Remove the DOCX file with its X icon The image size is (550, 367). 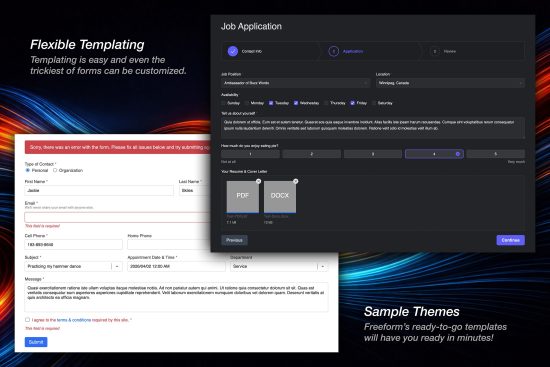point(296,181)
